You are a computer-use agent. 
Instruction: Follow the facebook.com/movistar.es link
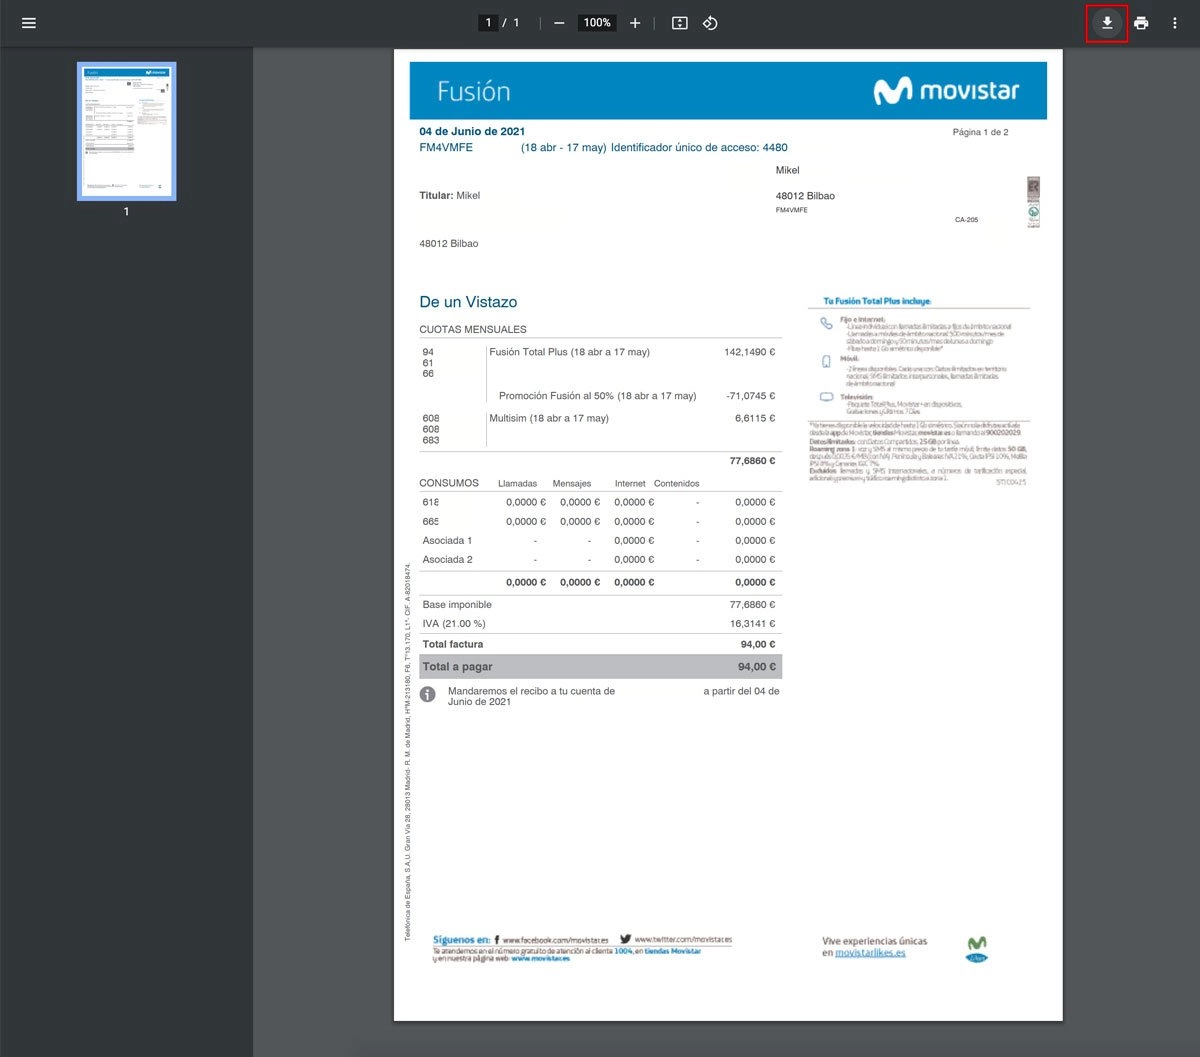555,940
